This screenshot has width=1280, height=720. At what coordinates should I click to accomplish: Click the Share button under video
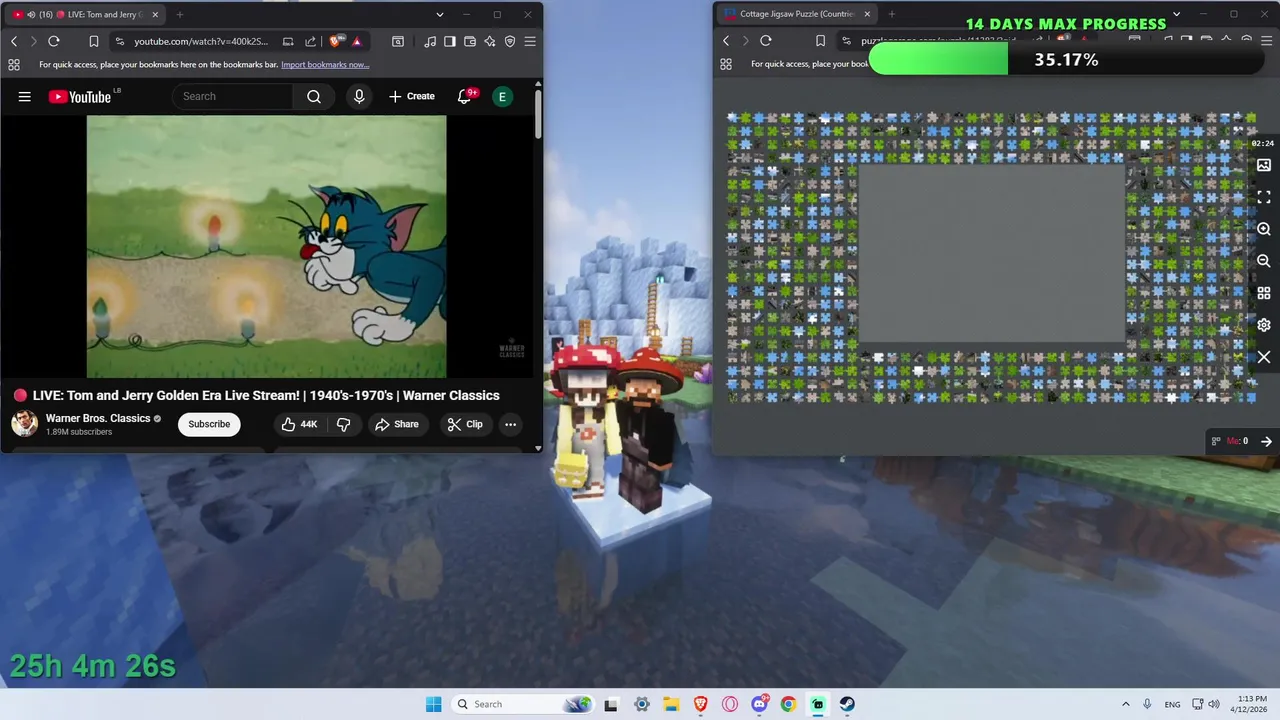[397, 424]
